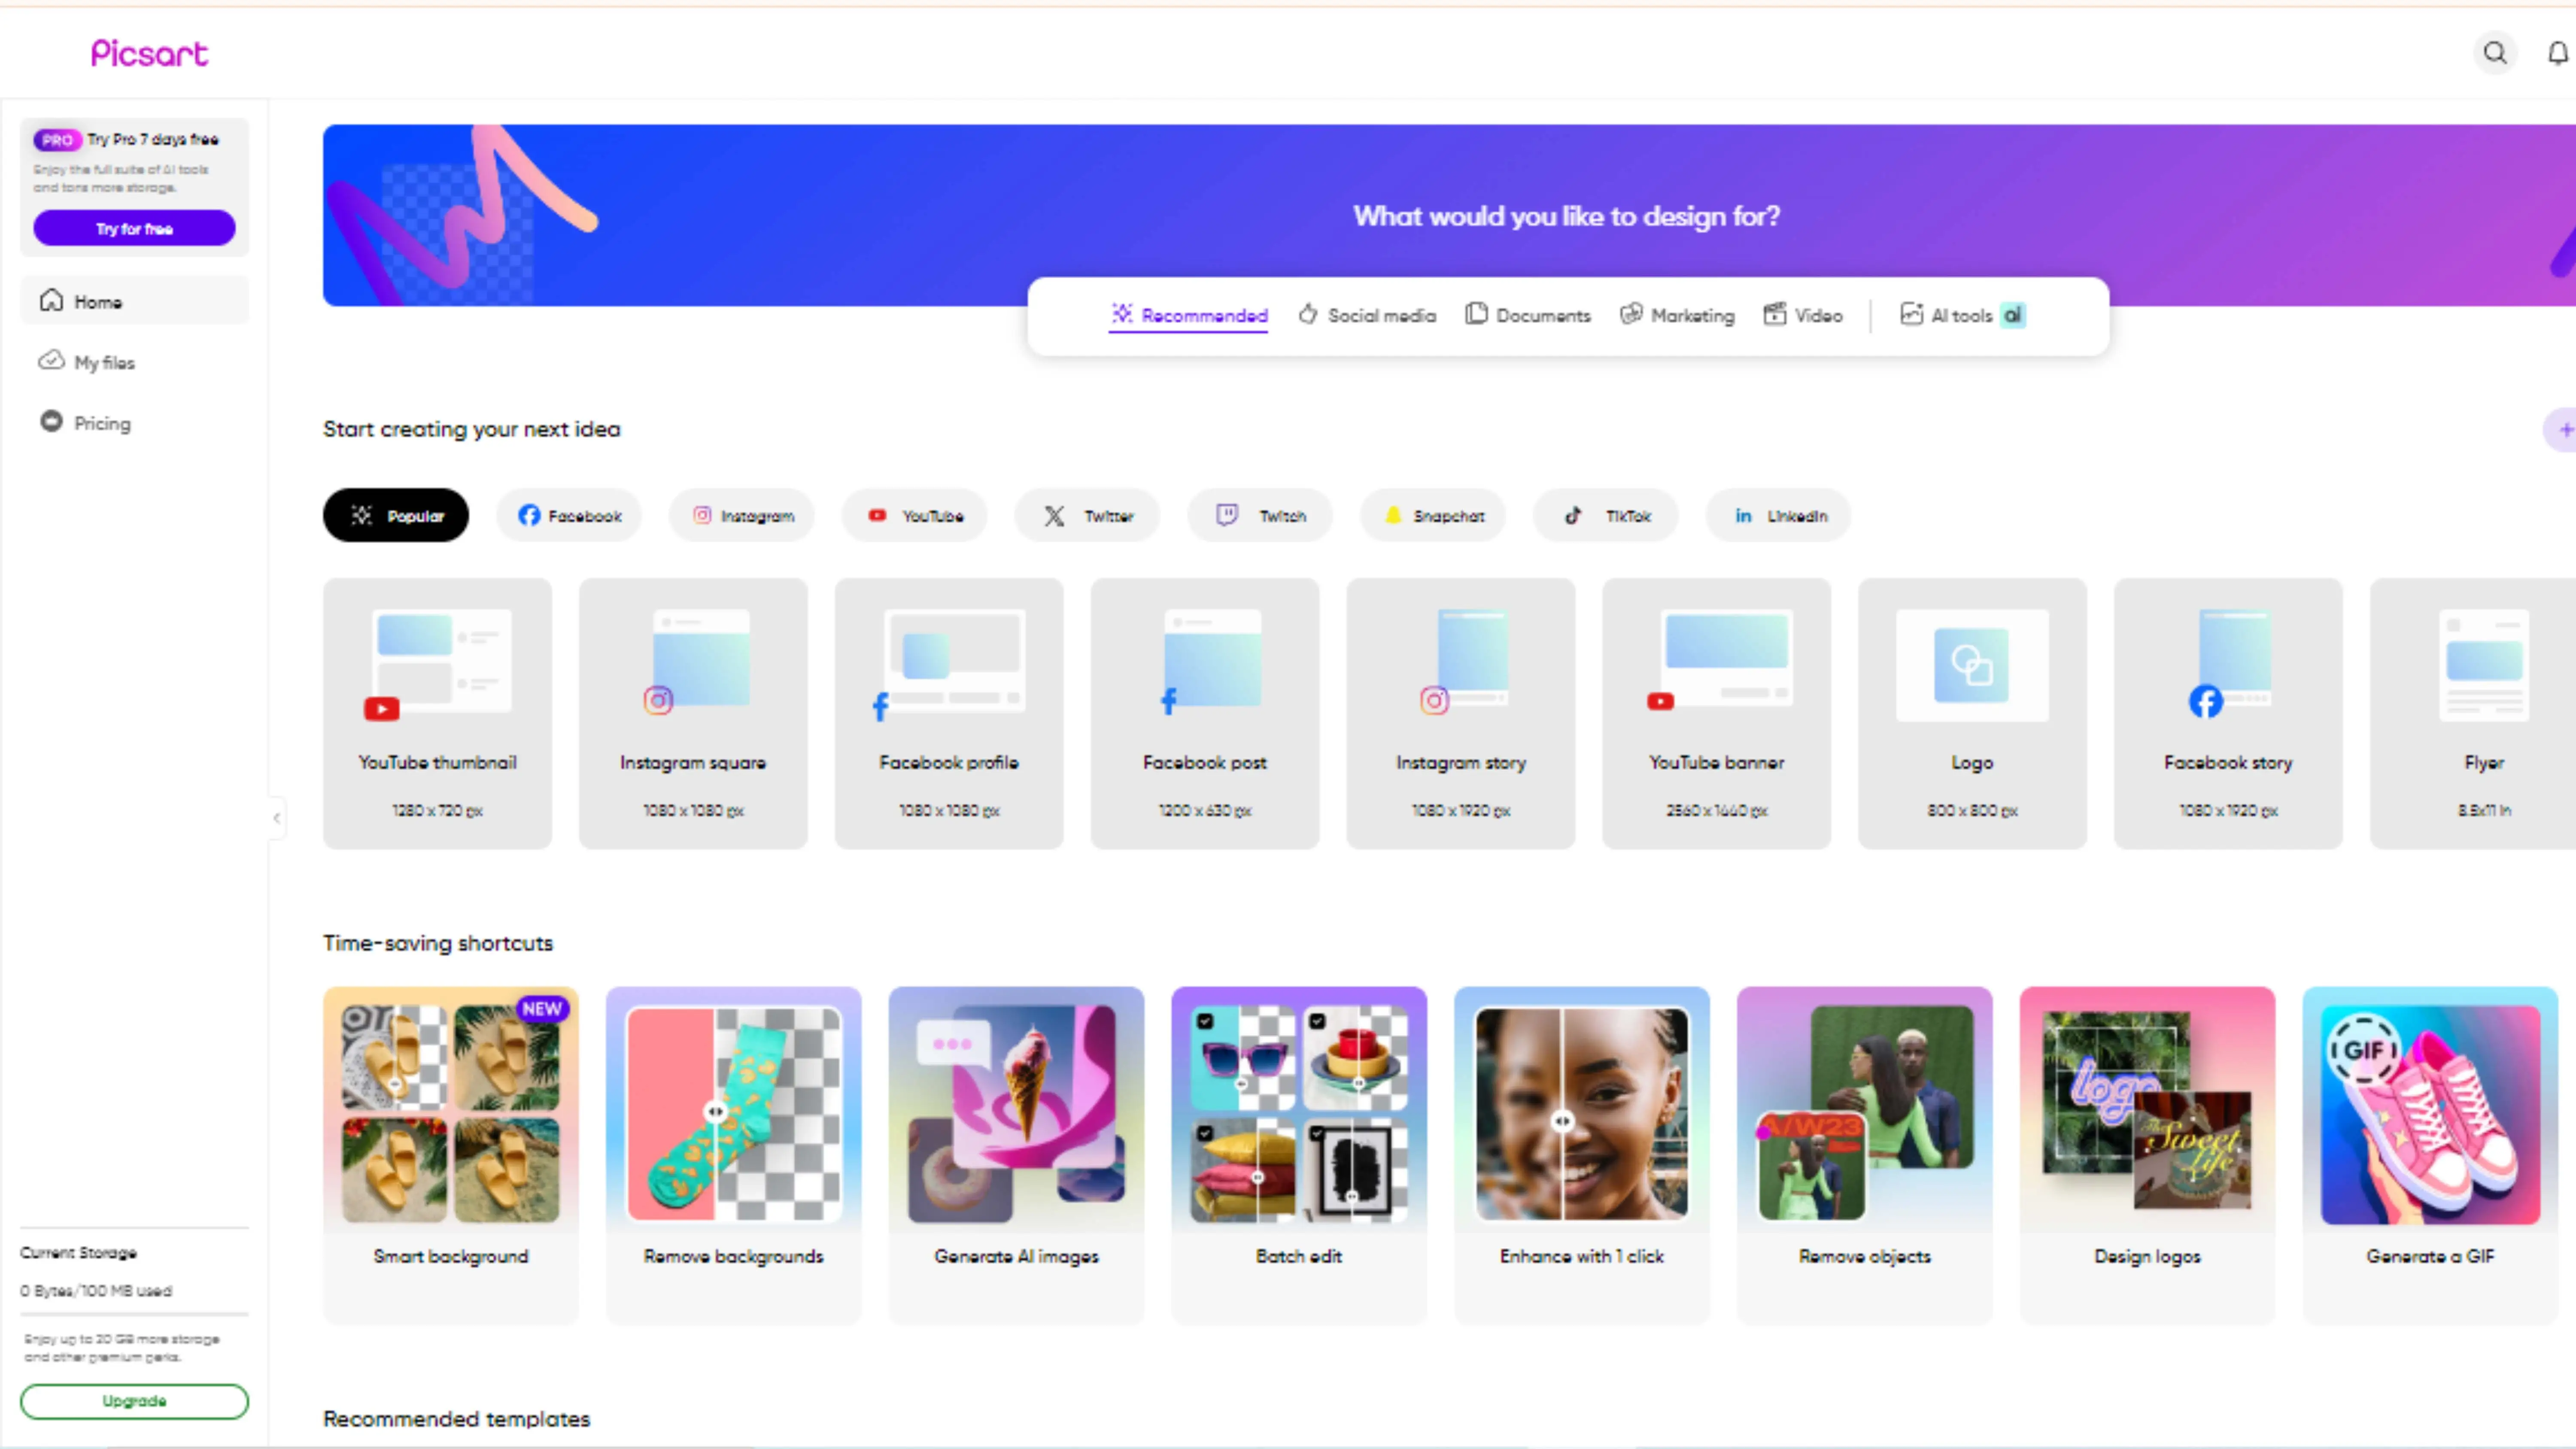Choose the Facebook profile size card
This screenshot has width=2576, height=1449.
tap(949, 714)
